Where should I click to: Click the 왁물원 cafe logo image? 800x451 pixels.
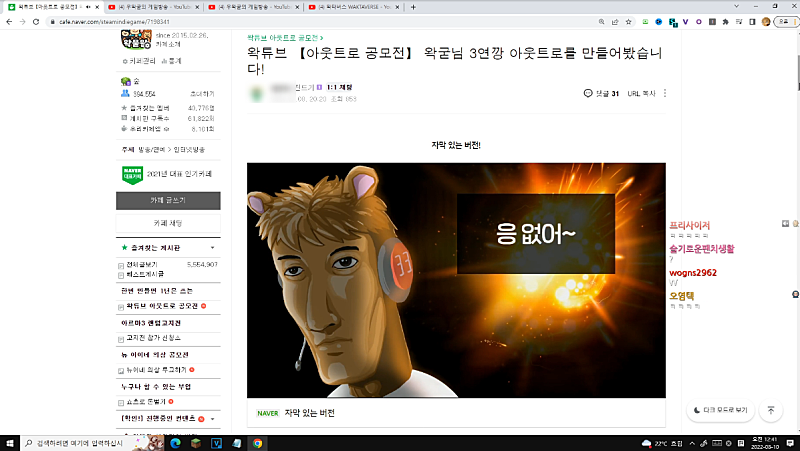(136, 40)
